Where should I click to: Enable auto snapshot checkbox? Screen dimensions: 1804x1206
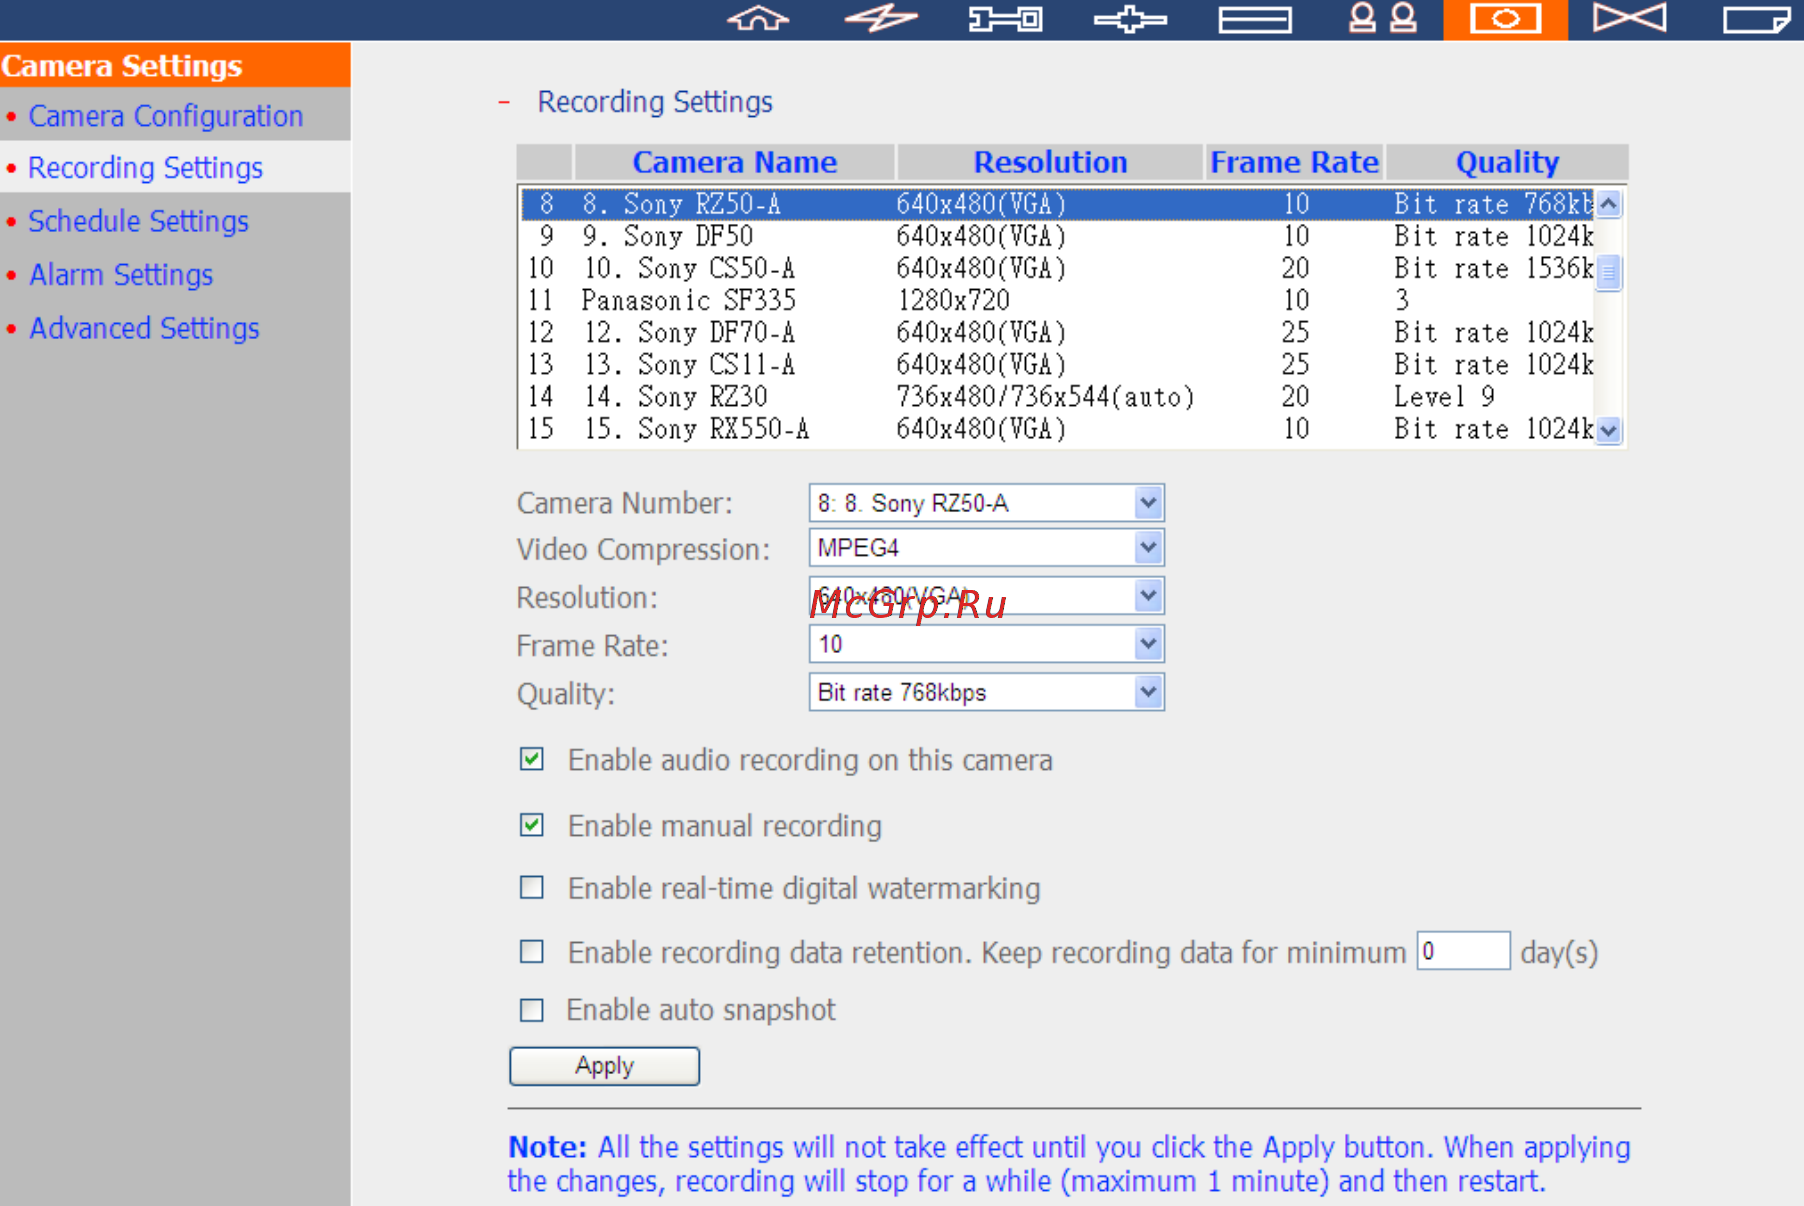click(532, 1010)
